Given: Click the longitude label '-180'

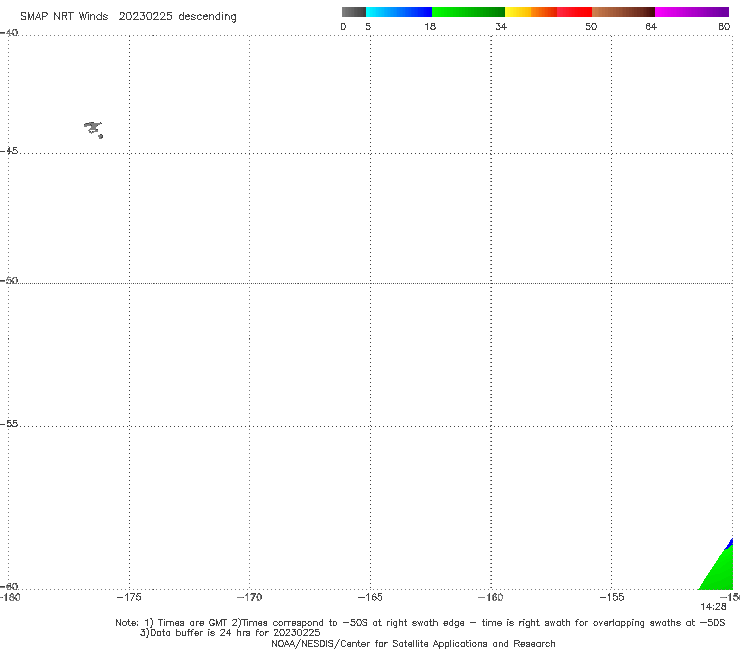Looking at the screenshot, I should (x=10, y=597).
